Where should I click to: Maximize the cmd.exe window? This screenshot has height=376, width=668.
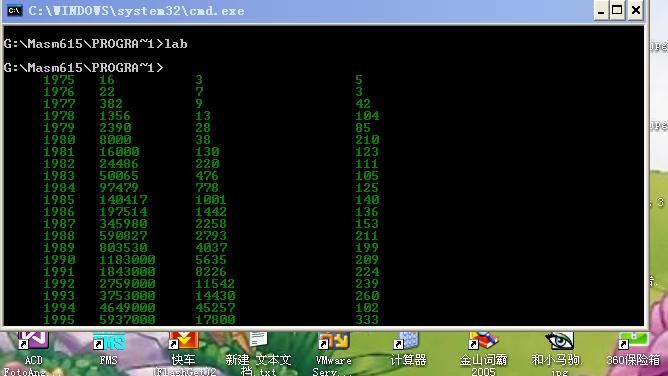point(617,11)
